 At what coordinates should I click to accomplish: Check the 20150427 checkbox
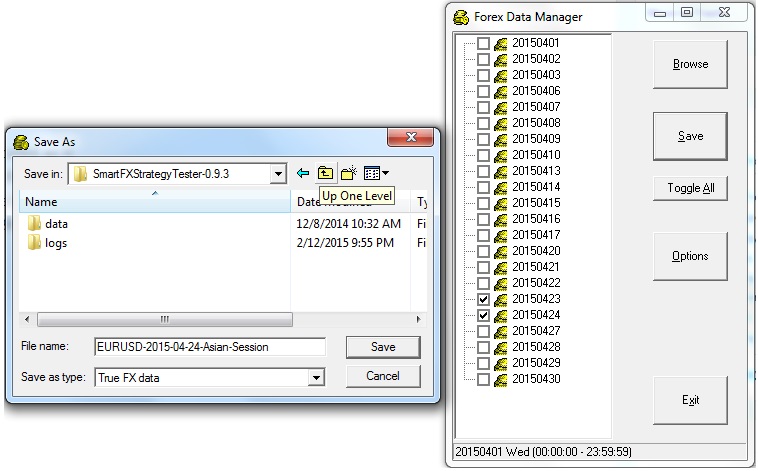483,331
